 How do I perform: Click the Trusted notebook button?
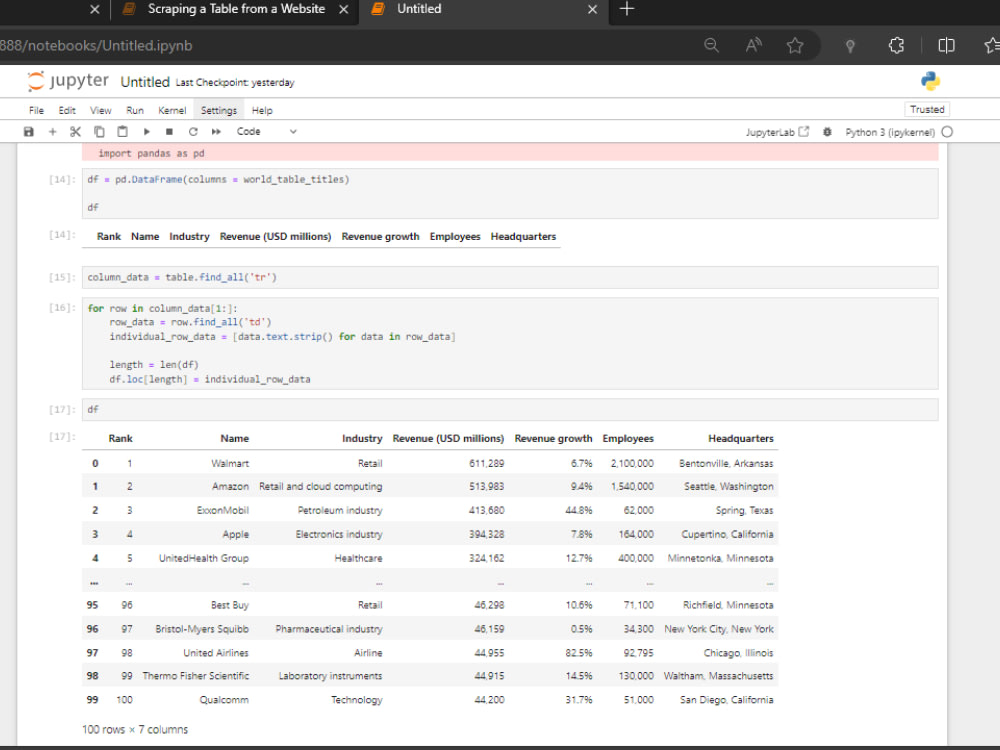927,109
